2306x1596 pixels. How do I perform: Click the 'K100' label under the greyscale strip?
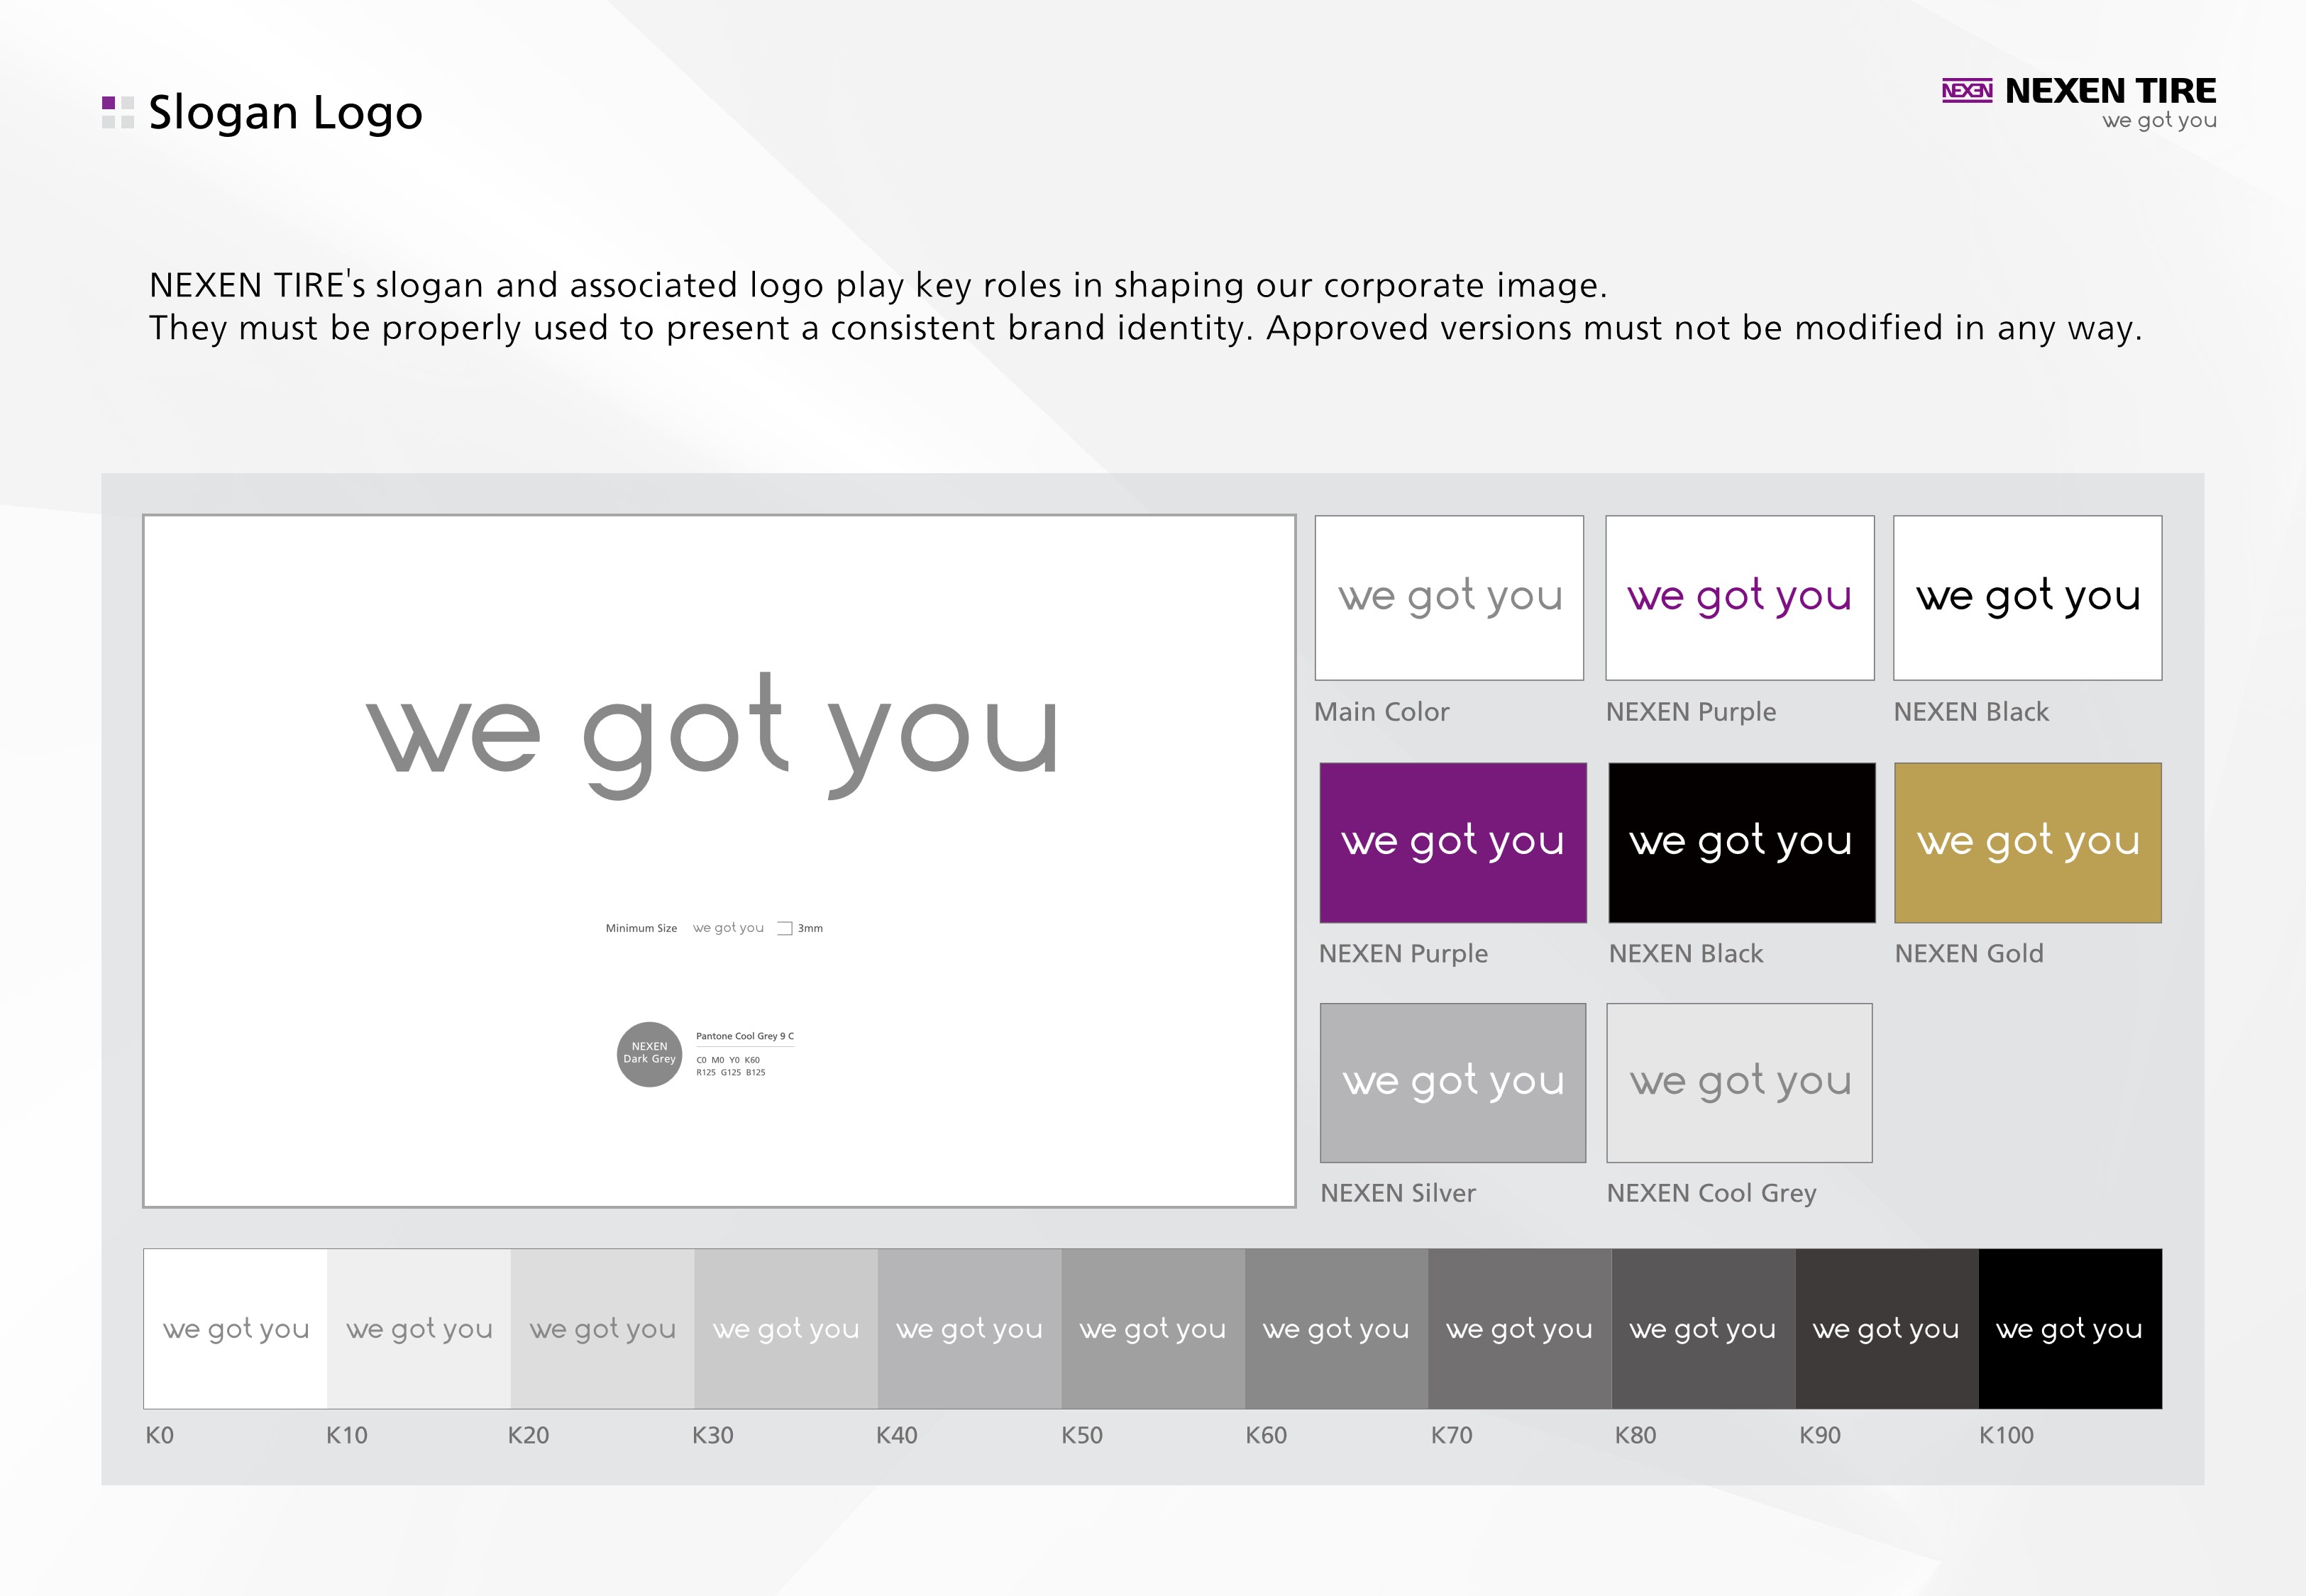(x=2007, y=1435)
